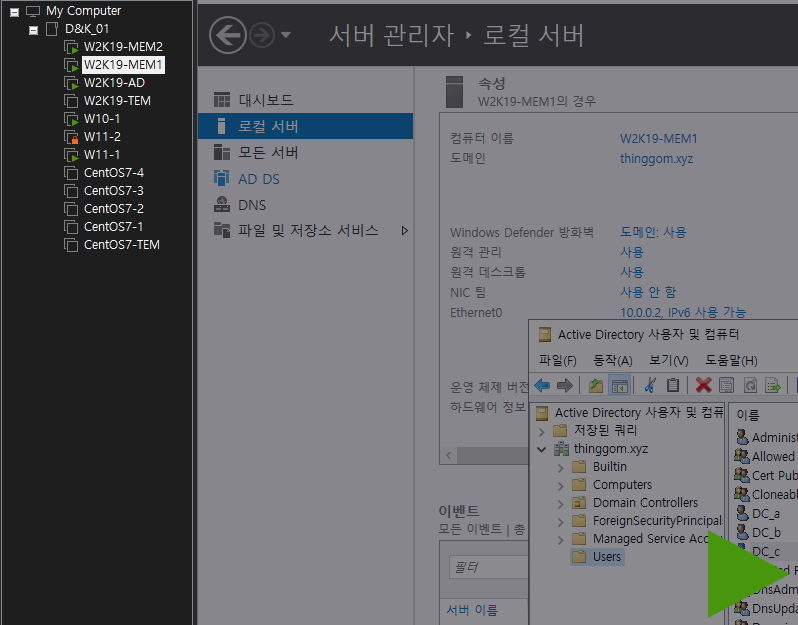Click the Forward arrow in AD toolbar
Screen dimensions: 798x625
coord(564,385)
